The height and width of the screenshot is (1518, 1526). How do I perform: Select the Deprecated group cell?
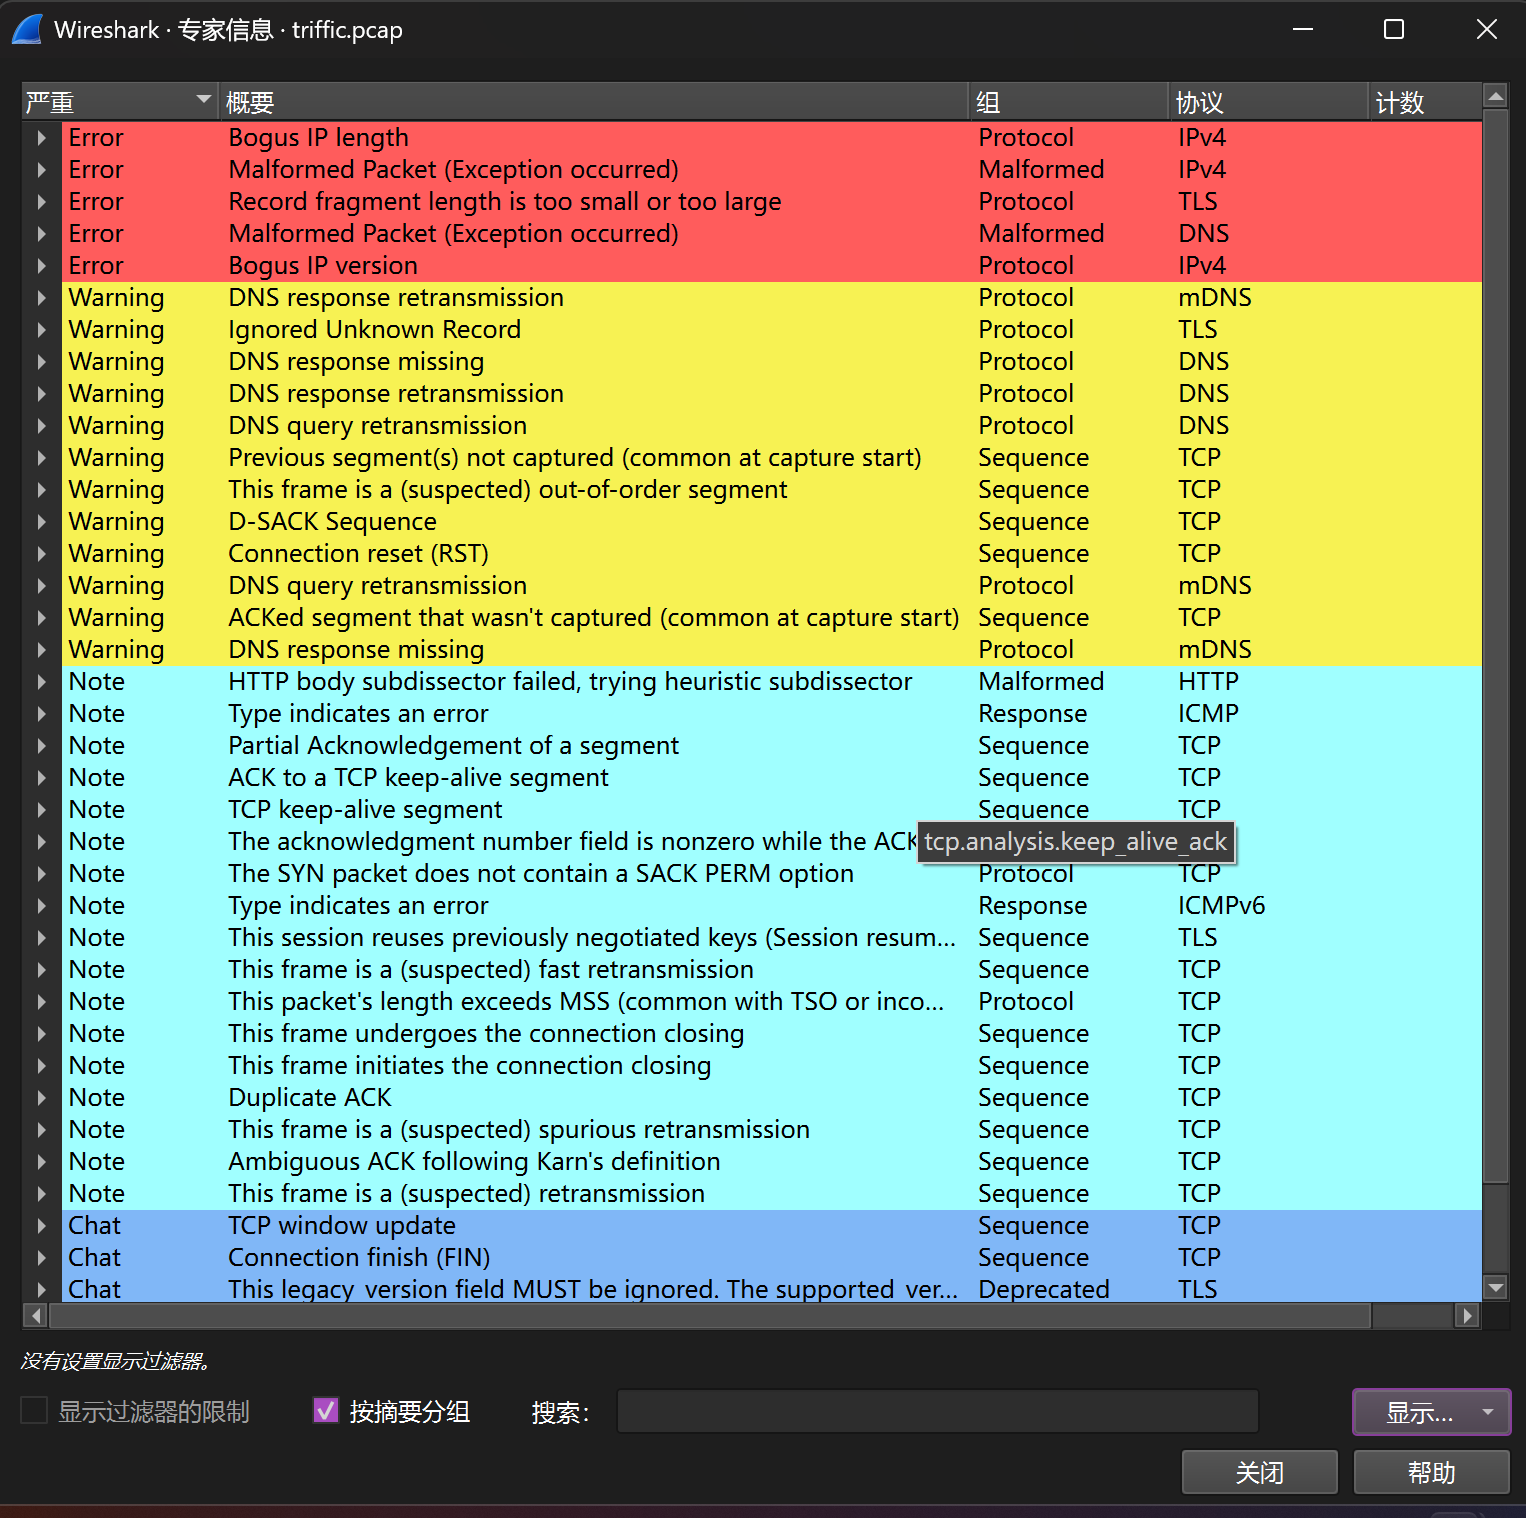point(1044,1290)
